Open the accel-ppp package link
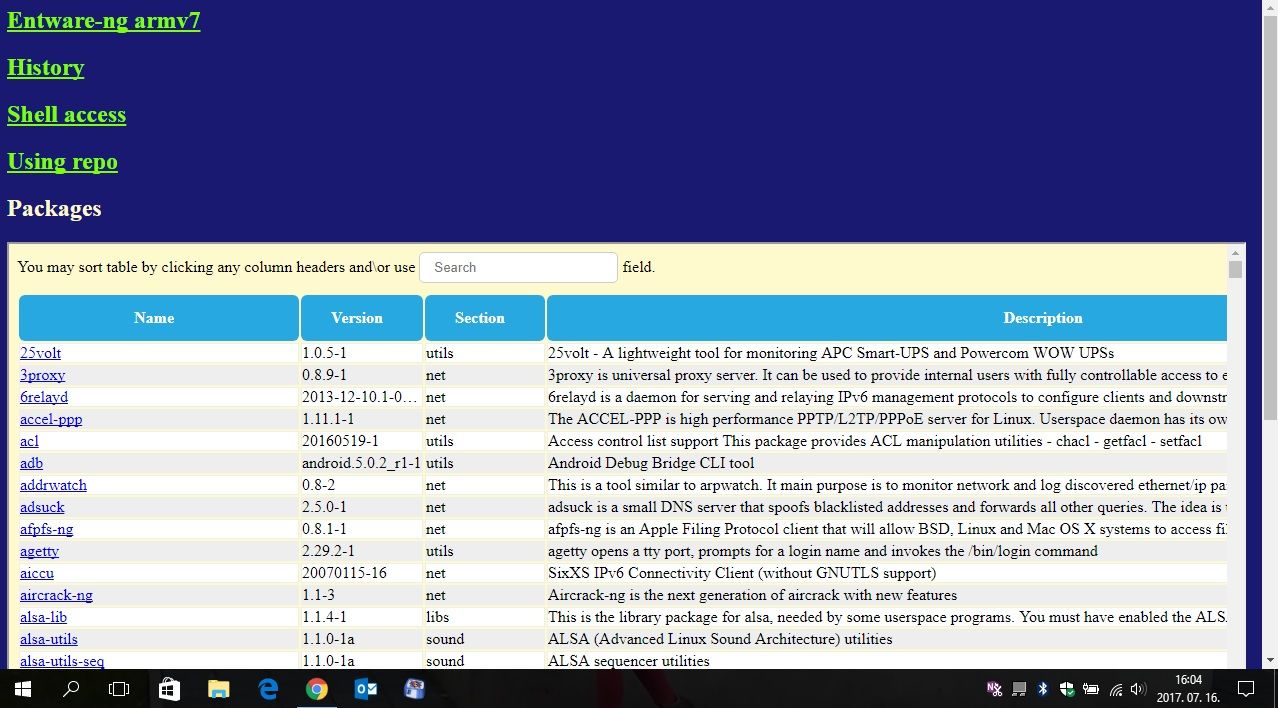The image size is (1278, 708). (x=51, y=419)
